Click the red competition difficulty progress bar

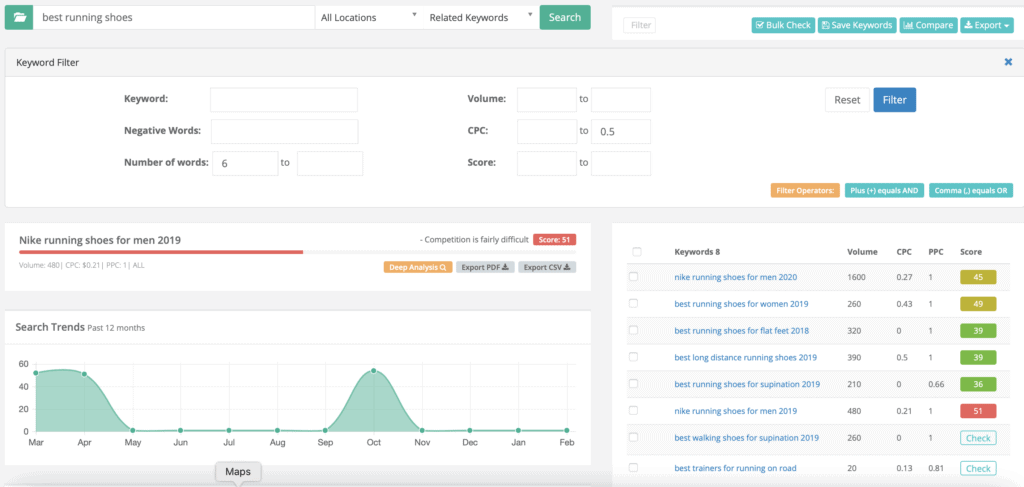[x=161, y=252]
